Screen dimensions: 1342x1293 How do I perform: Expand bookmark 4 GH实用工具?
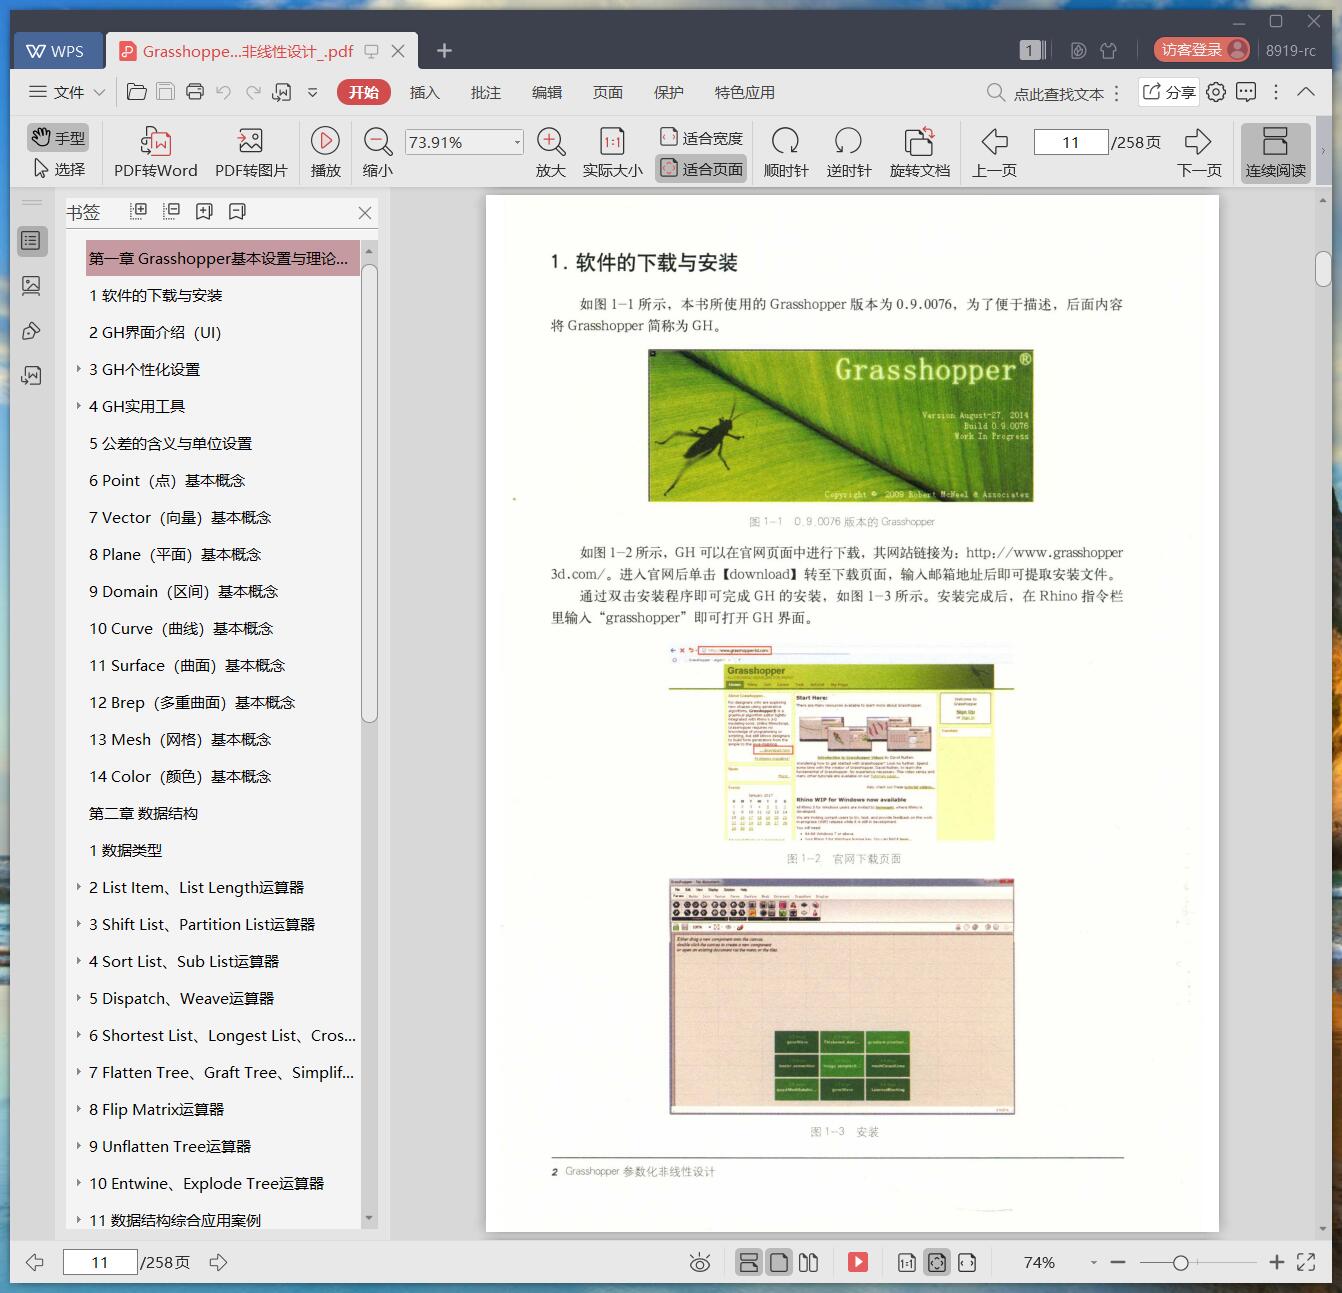pyautogui.click(x=79, y=406)
